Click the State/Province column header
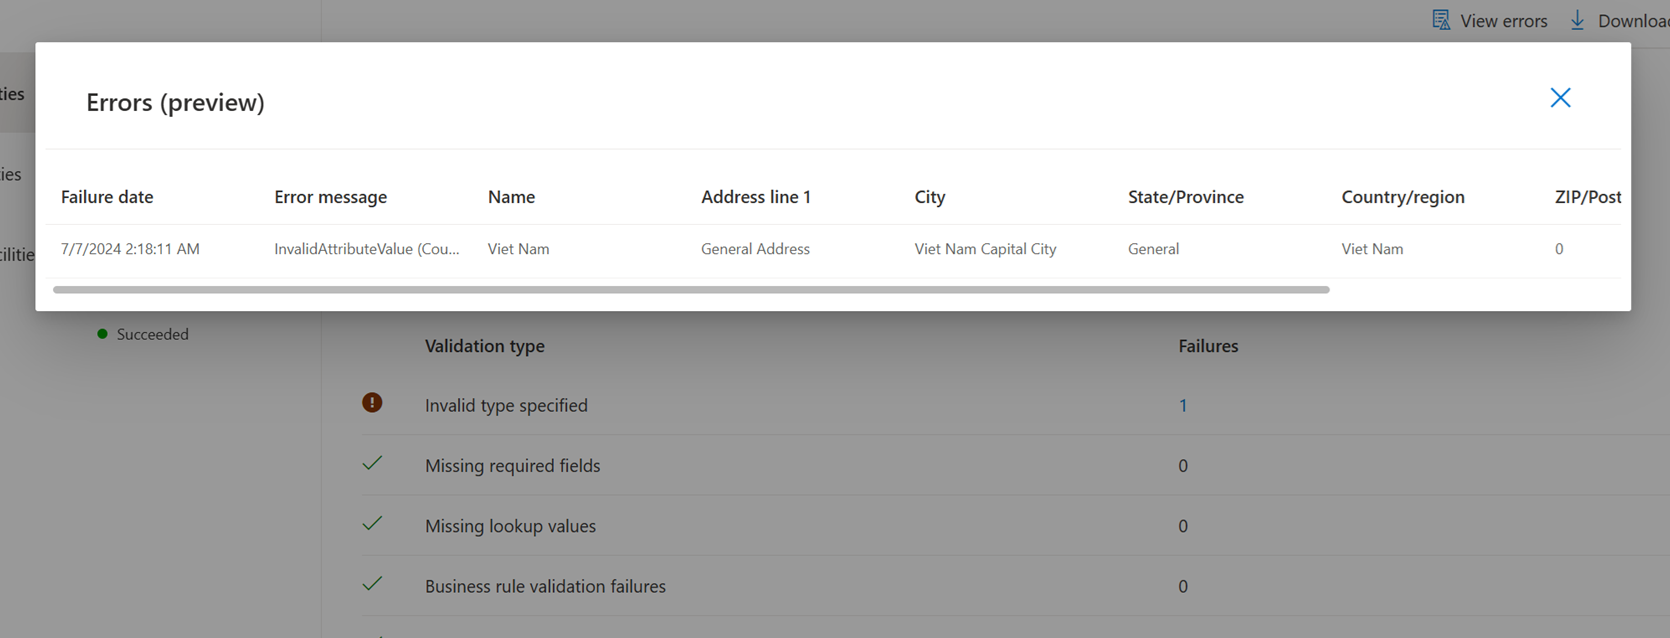This screenshot has height=638, width=1670. click(x=1185, y=197)
